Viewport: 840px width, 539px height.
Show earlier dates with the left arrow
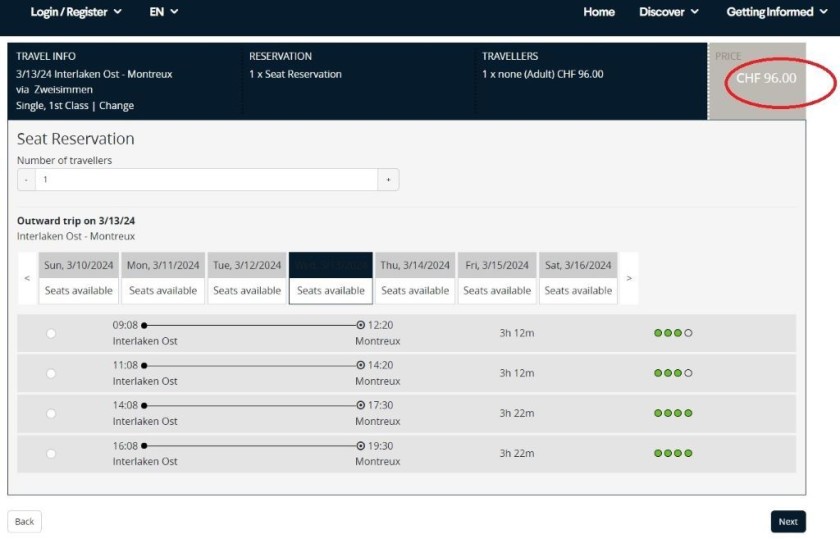(27, 278)
